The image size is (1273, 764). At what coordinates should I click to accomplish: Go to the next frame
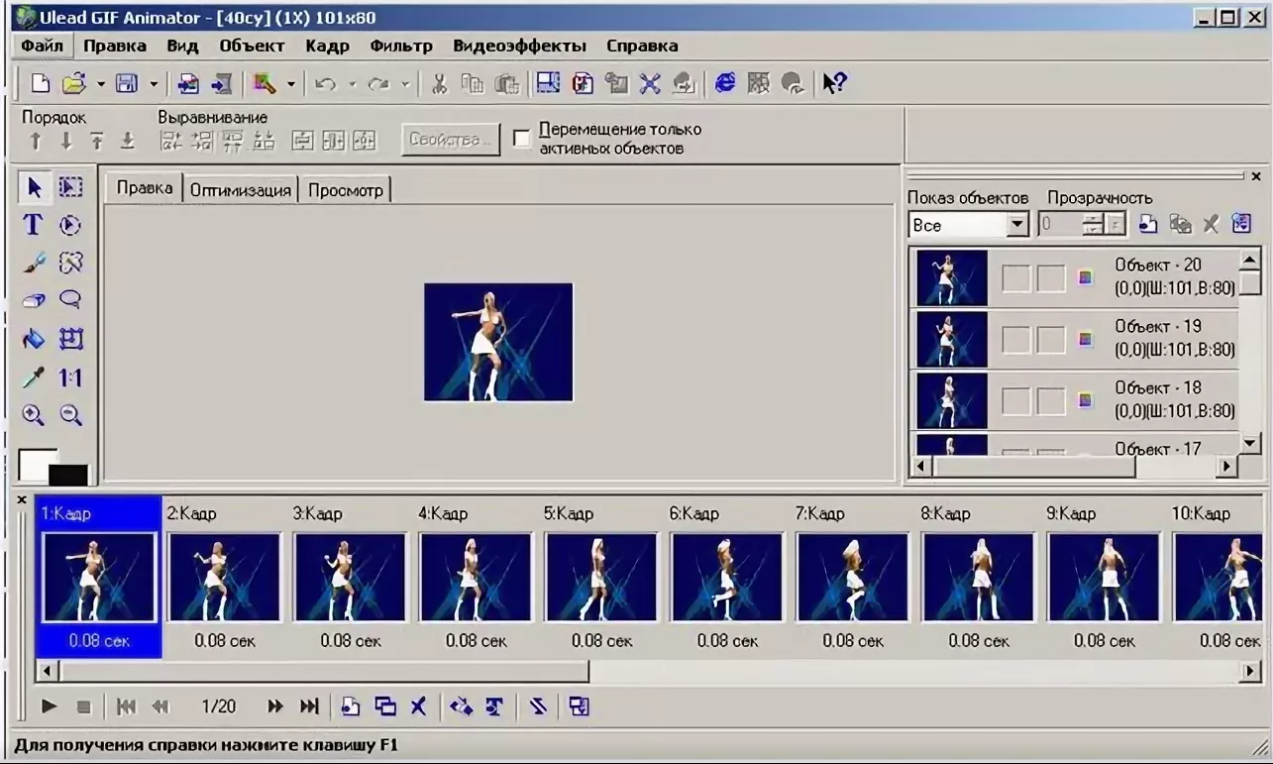click(x=274, y=707)
